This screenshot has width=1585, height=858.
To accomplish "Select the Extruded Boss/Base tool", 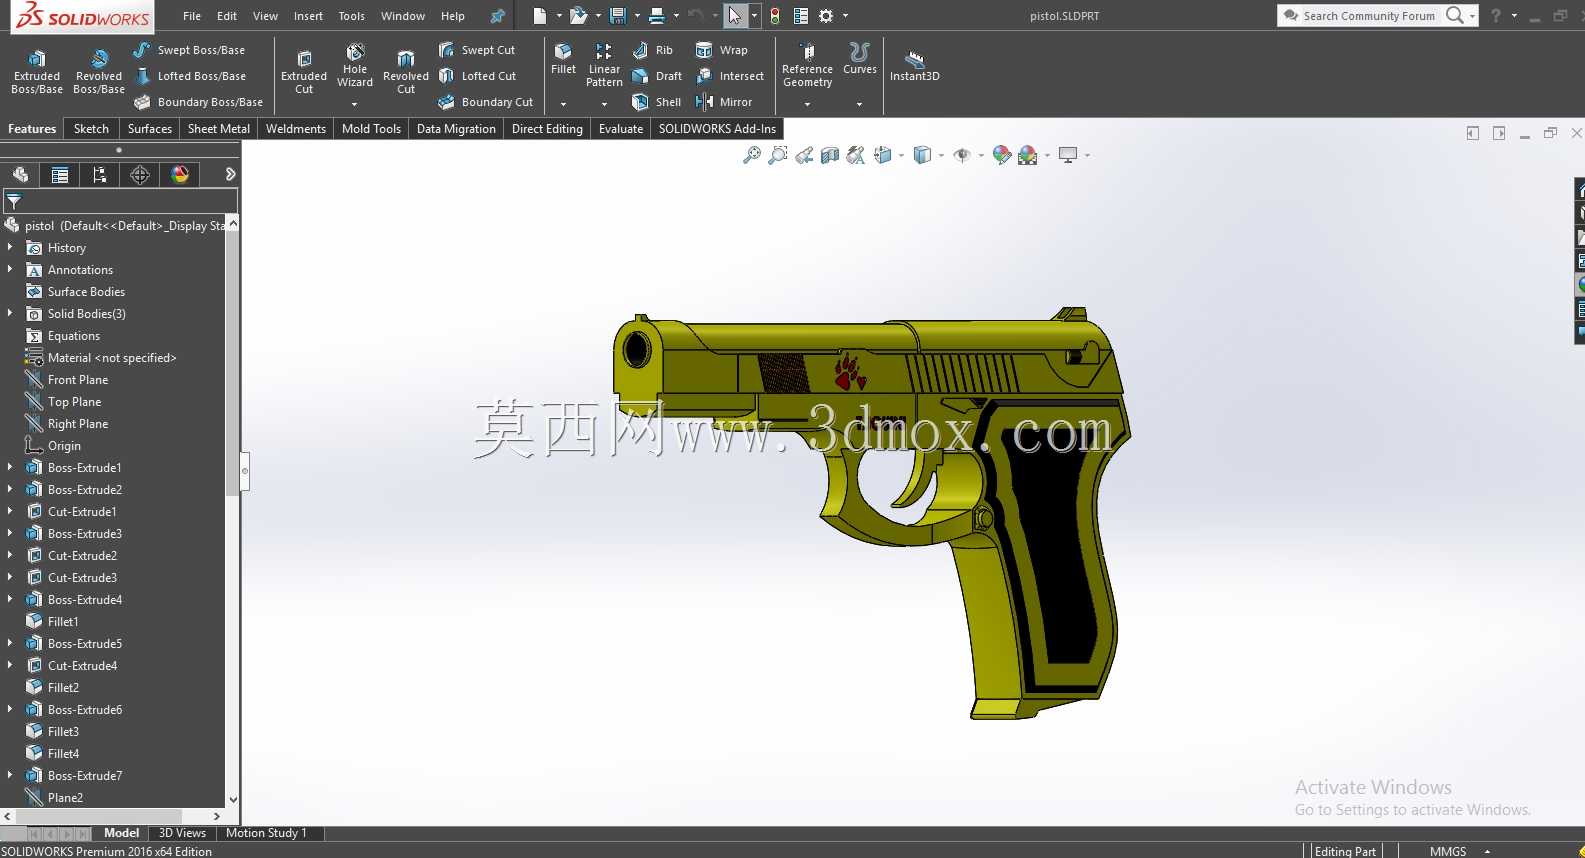I will click(x=37, y=71).
